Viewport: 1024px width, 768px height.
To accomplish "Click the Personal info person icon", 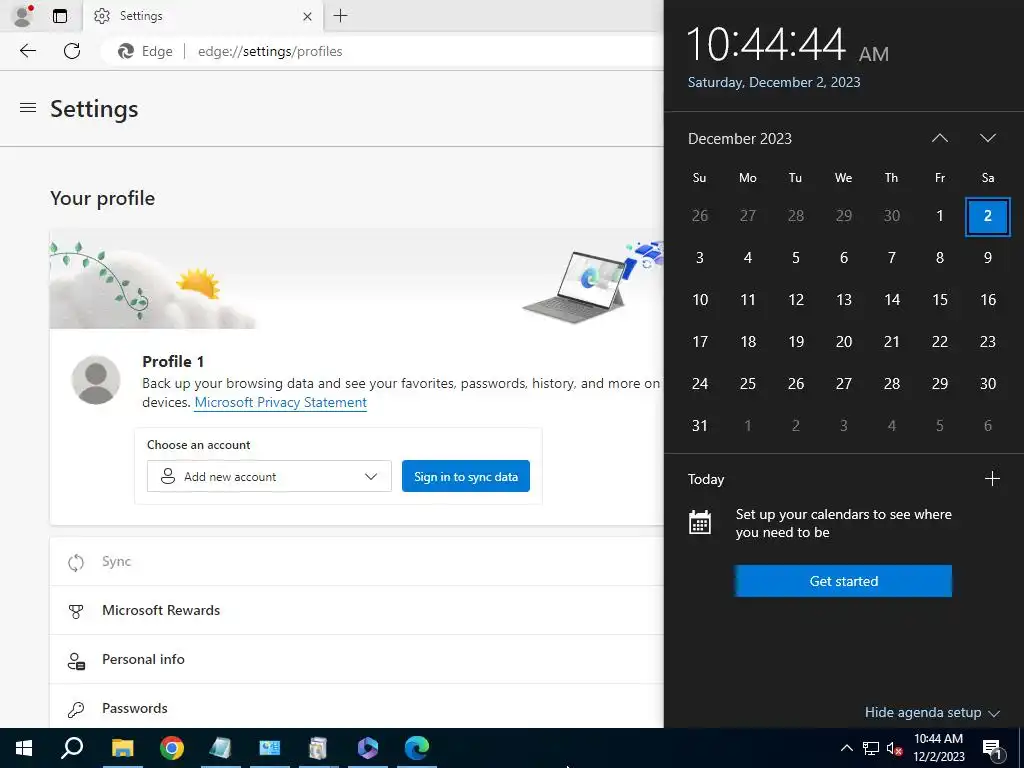I will 76,660.
